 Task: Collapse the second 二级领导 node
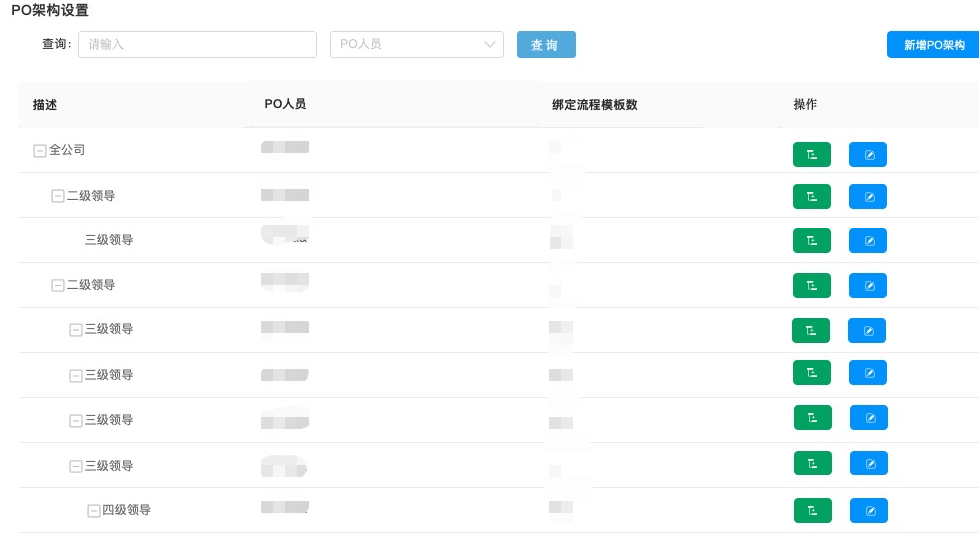tap(58, 285)
